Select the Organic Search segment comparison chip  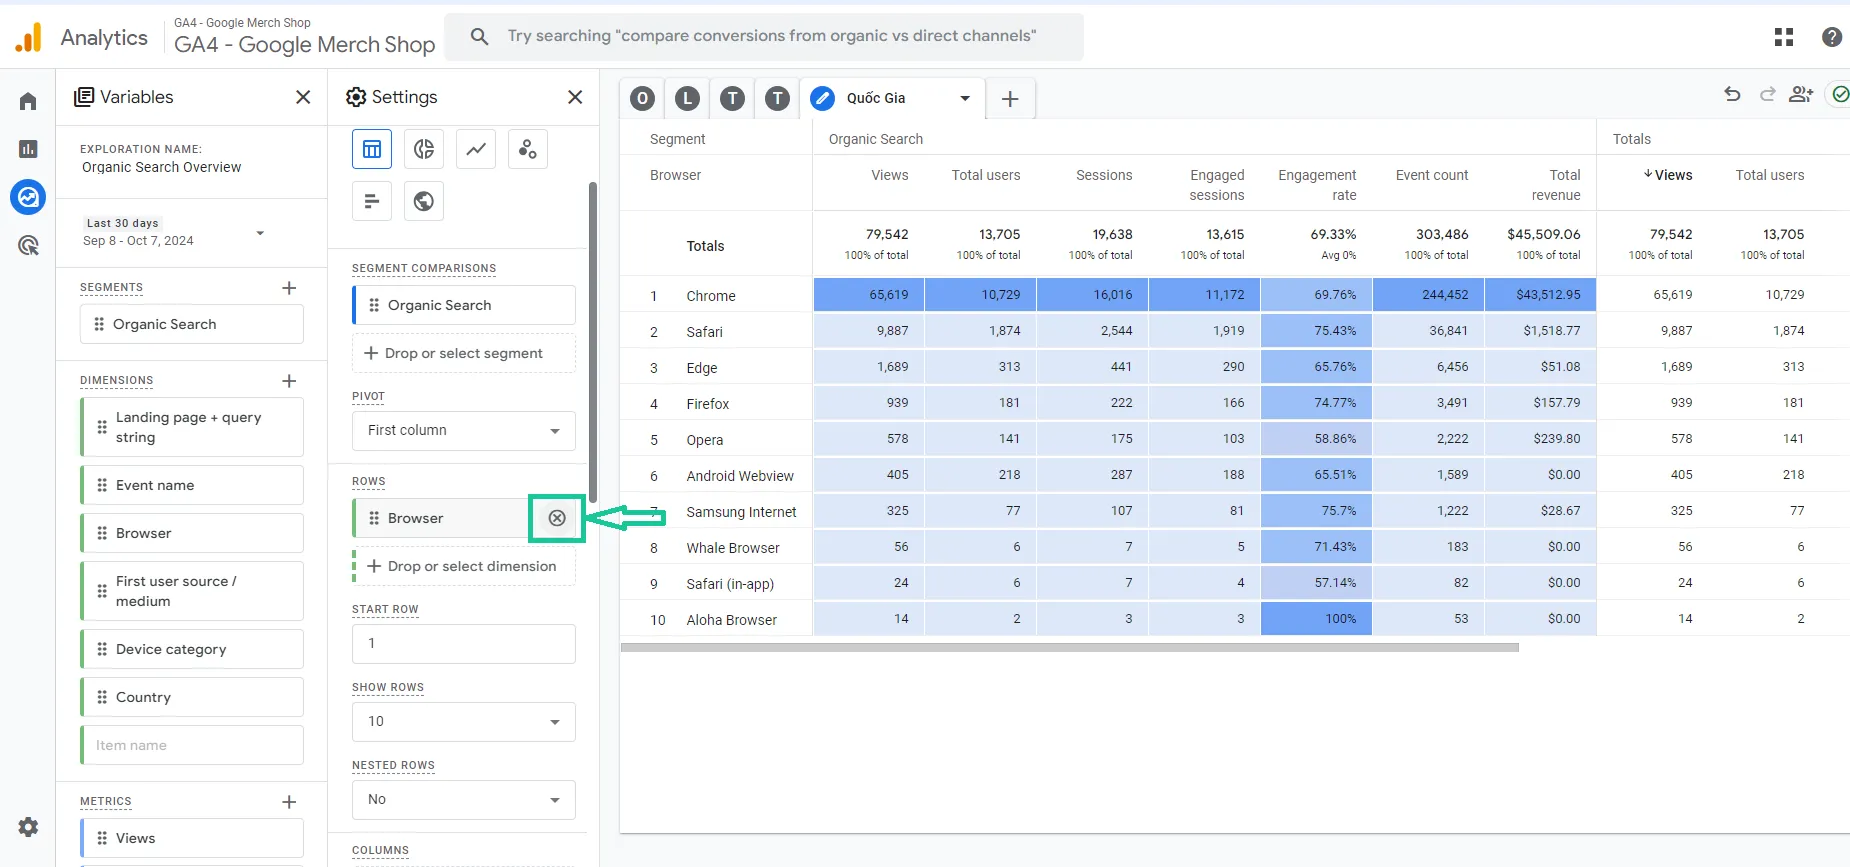click(464, 305)
